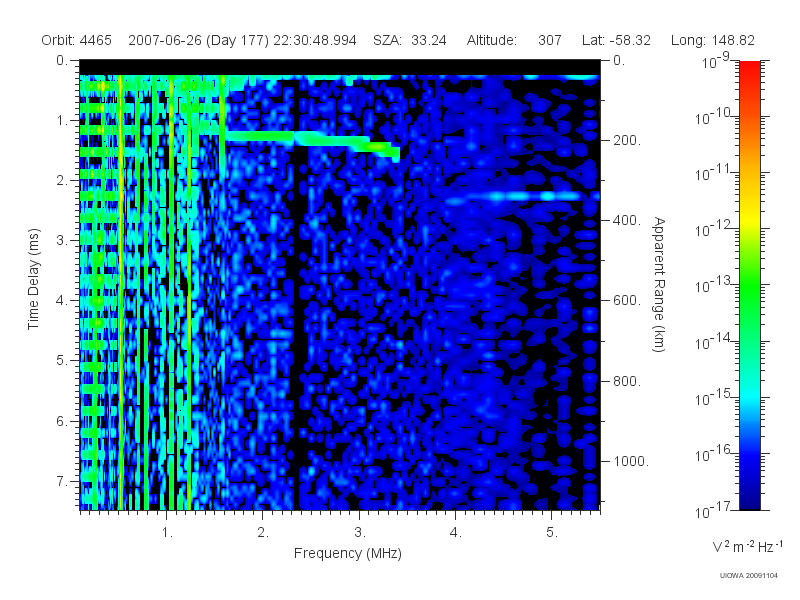Click the 'Apparent Range (km)' axis label
The width and height of the screenshot is (800, 600).
pos(659,285)
